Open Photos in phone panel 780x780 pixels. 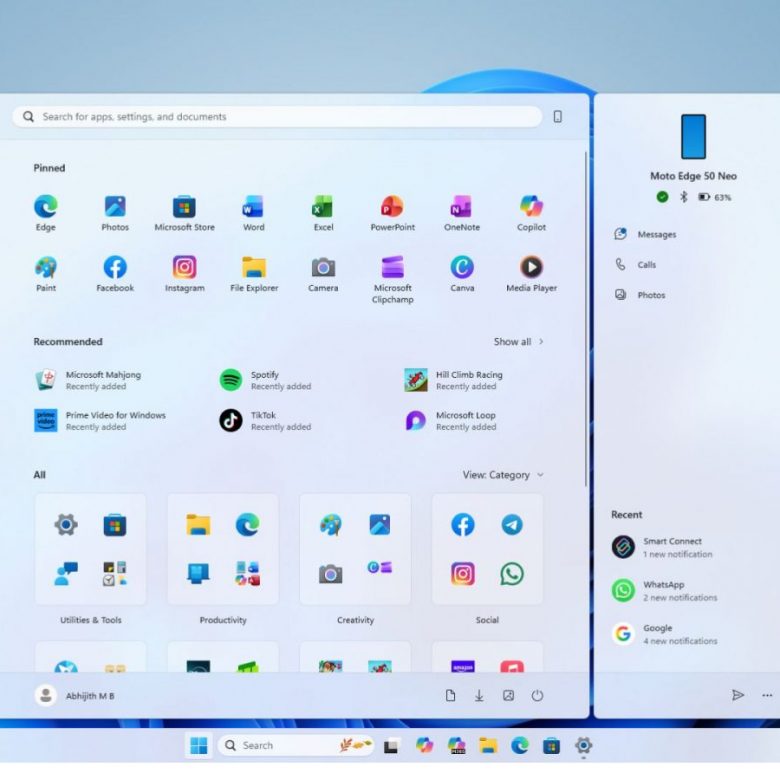[641, 295]
